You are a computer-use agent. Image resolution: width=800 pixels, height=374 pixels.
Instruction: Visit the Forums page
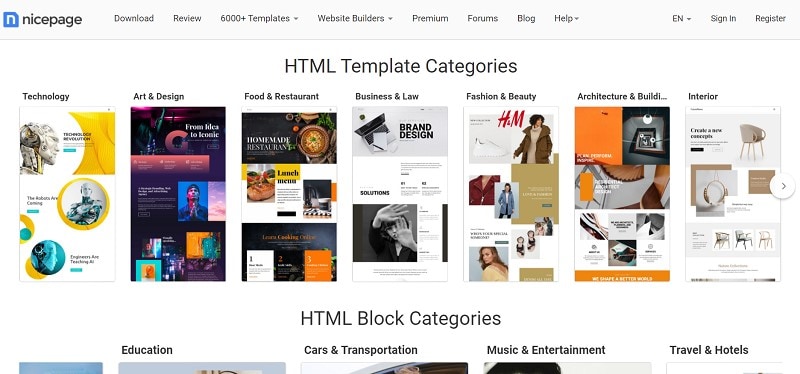[x=483, y=18]
